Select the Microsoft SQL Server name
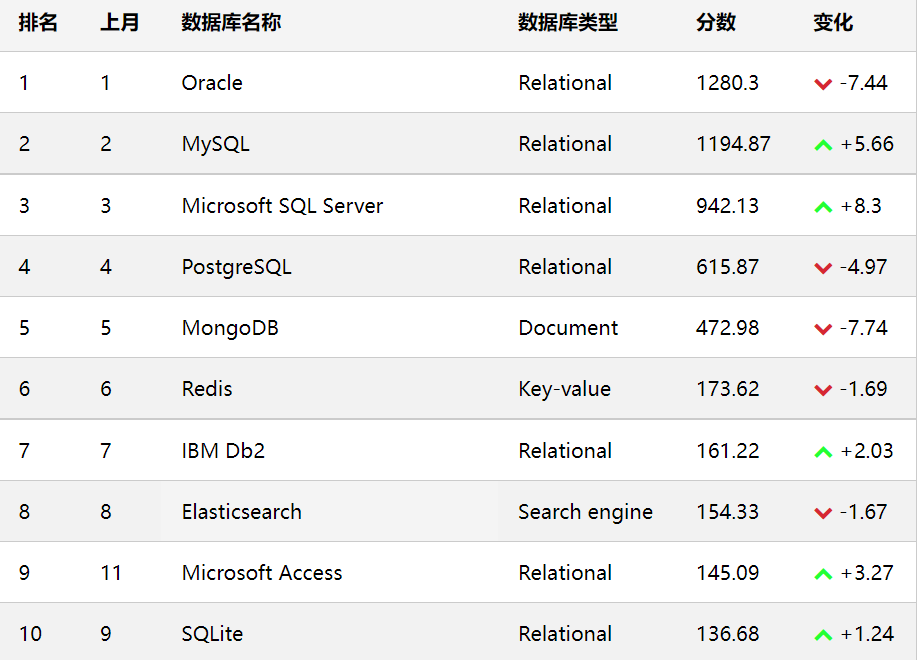This screenshot has height=660, width=917. [x=282, y=206]
